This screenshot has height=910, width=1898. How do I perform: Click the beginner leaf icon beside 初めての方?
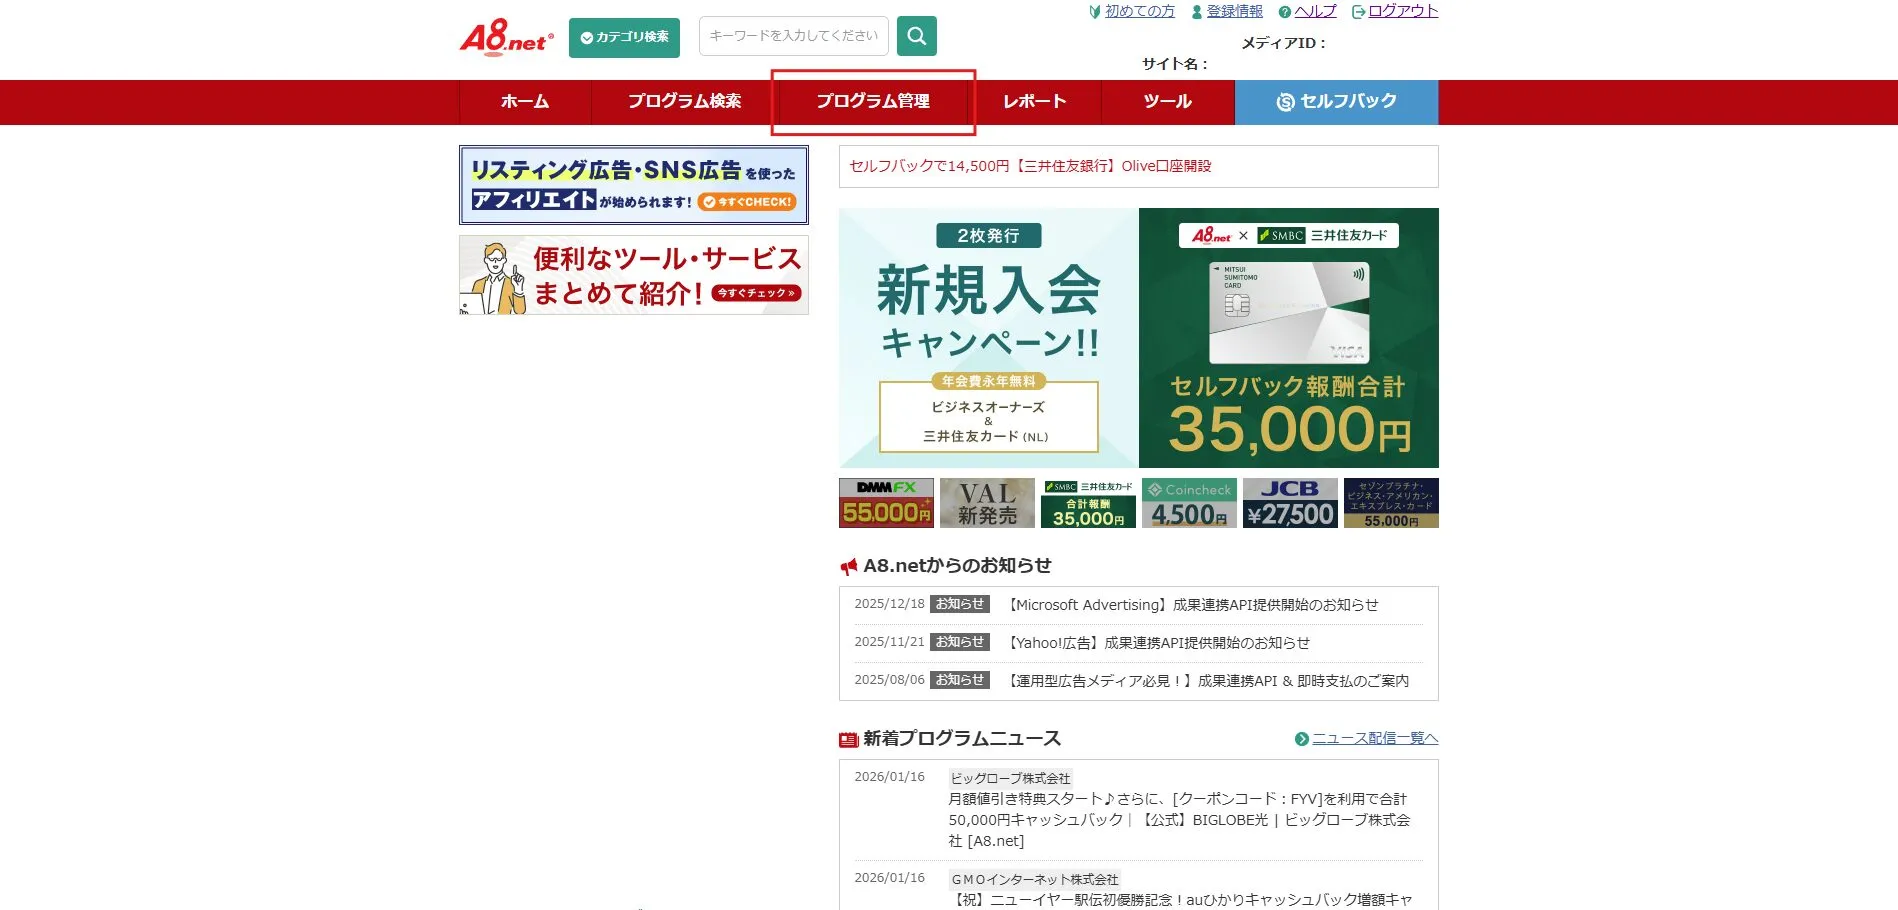point(1095,12)
